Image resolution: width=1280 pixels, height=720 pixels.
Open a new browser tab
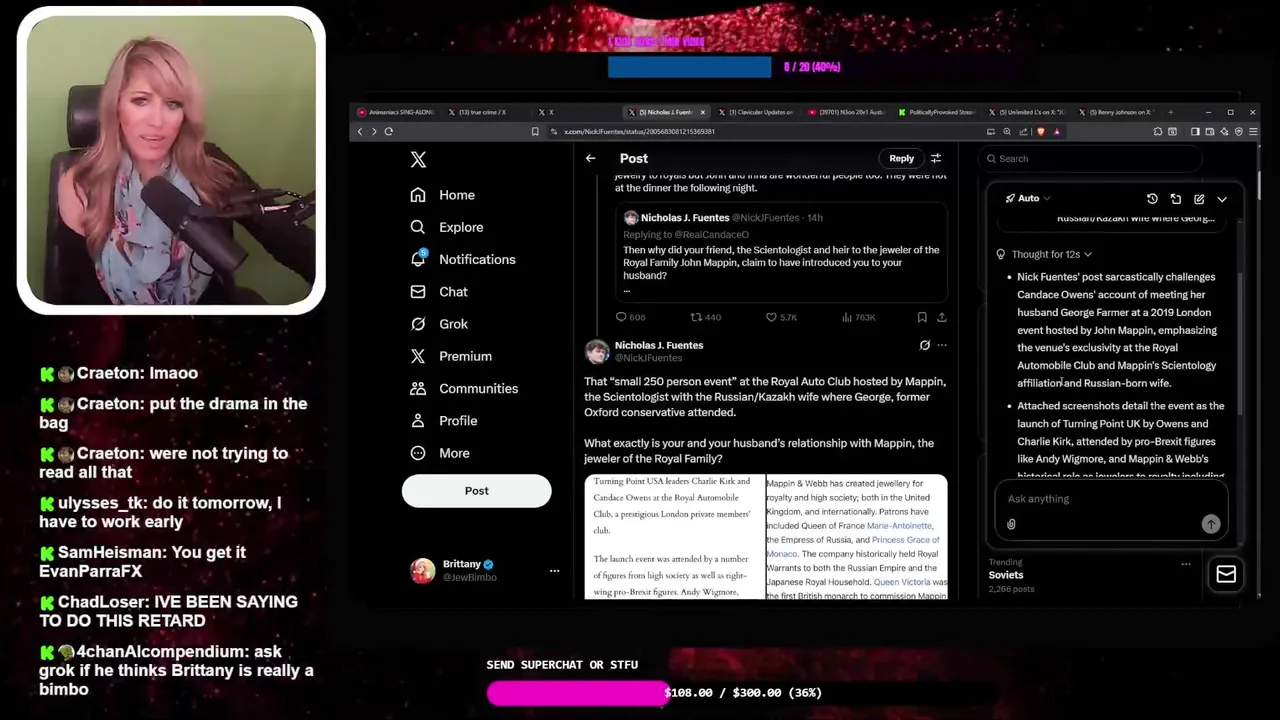coord(1171,112)
